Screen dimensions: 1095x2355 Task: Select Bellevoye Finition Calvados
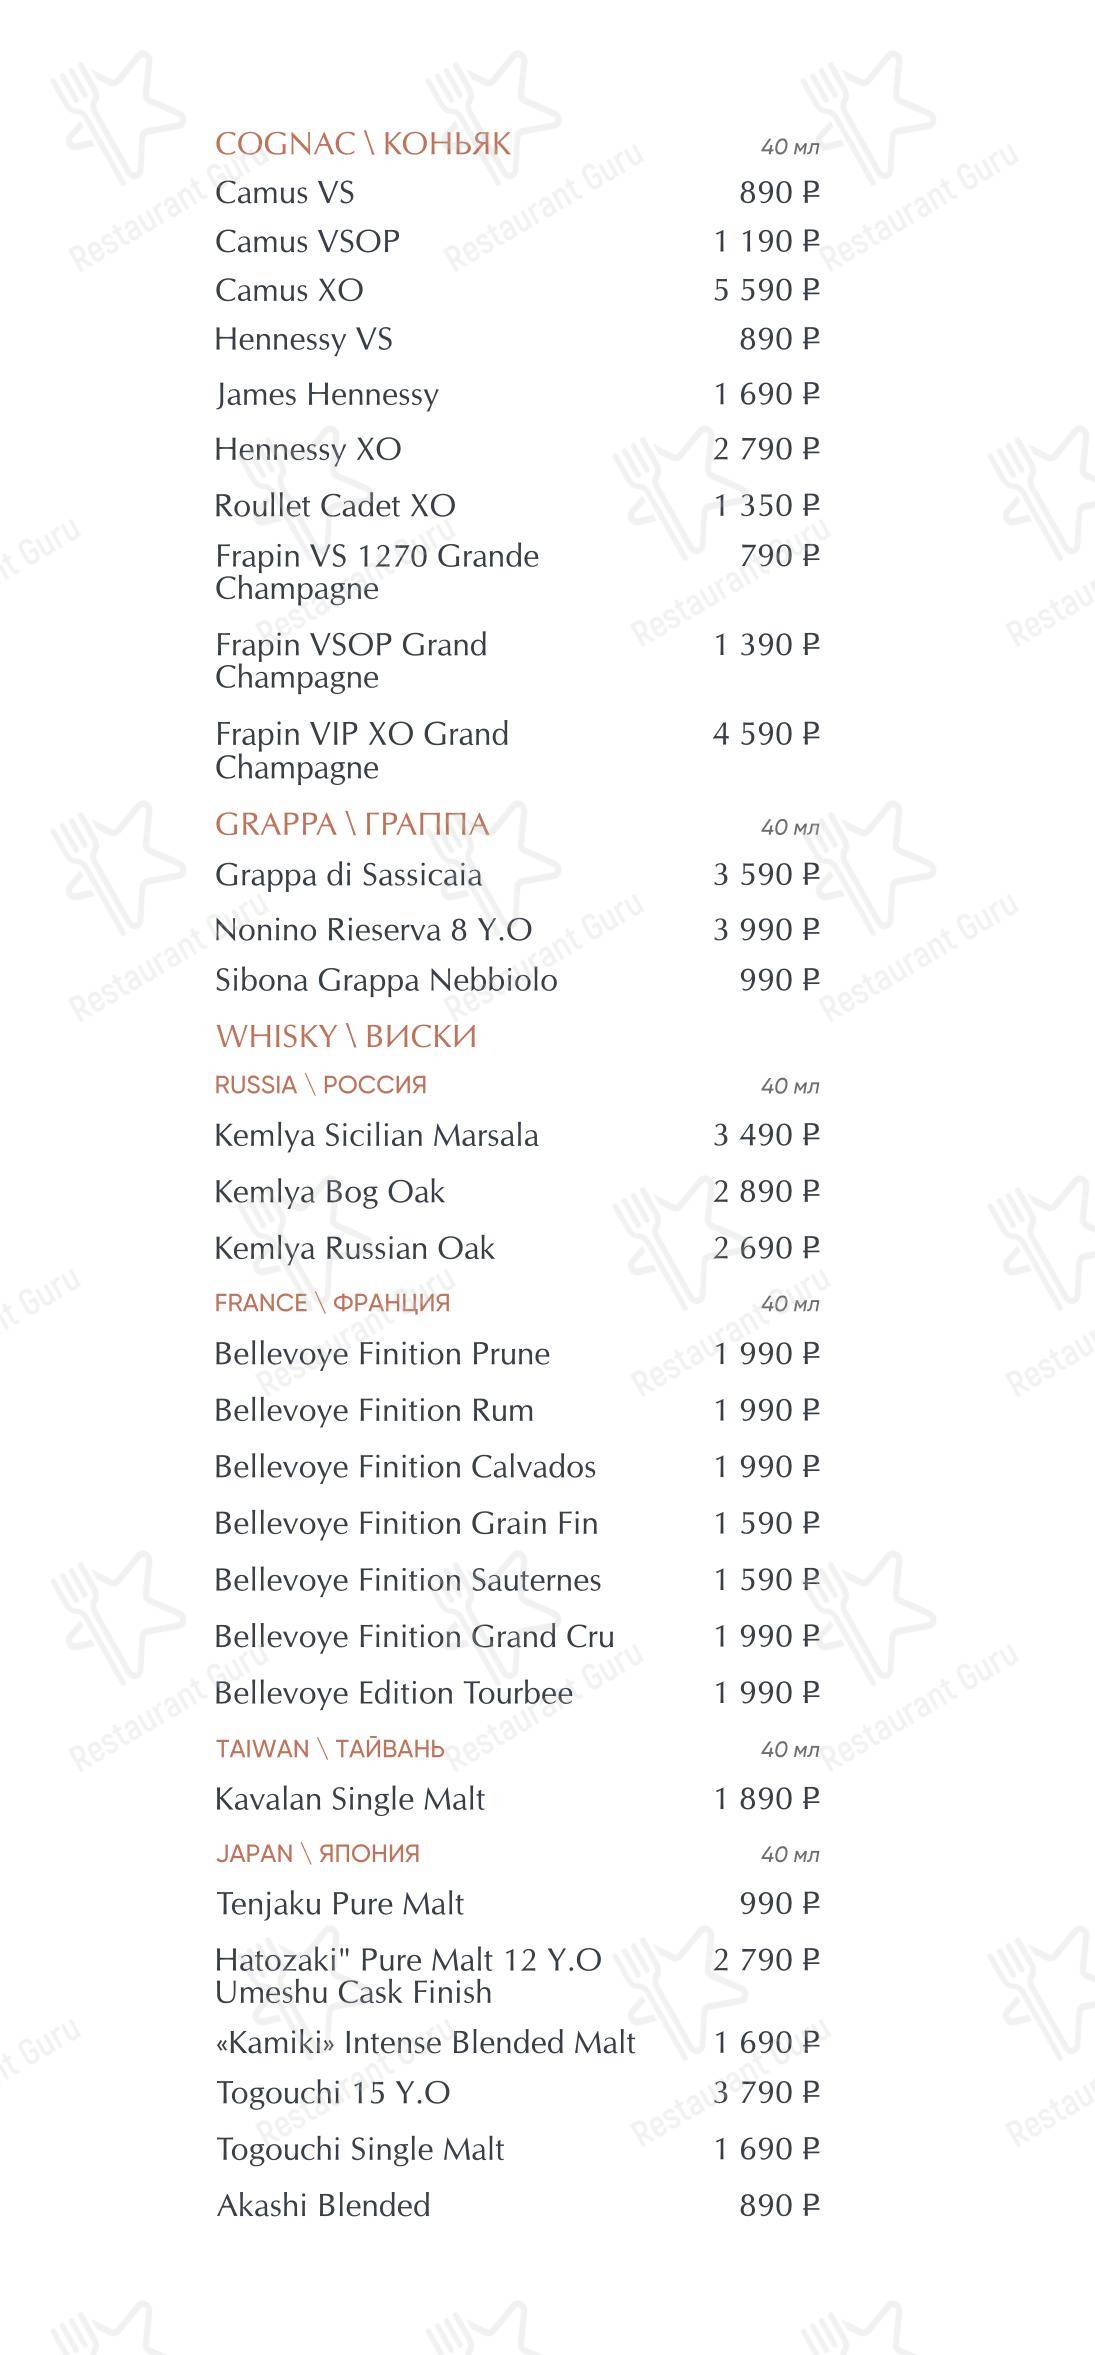405,1467
